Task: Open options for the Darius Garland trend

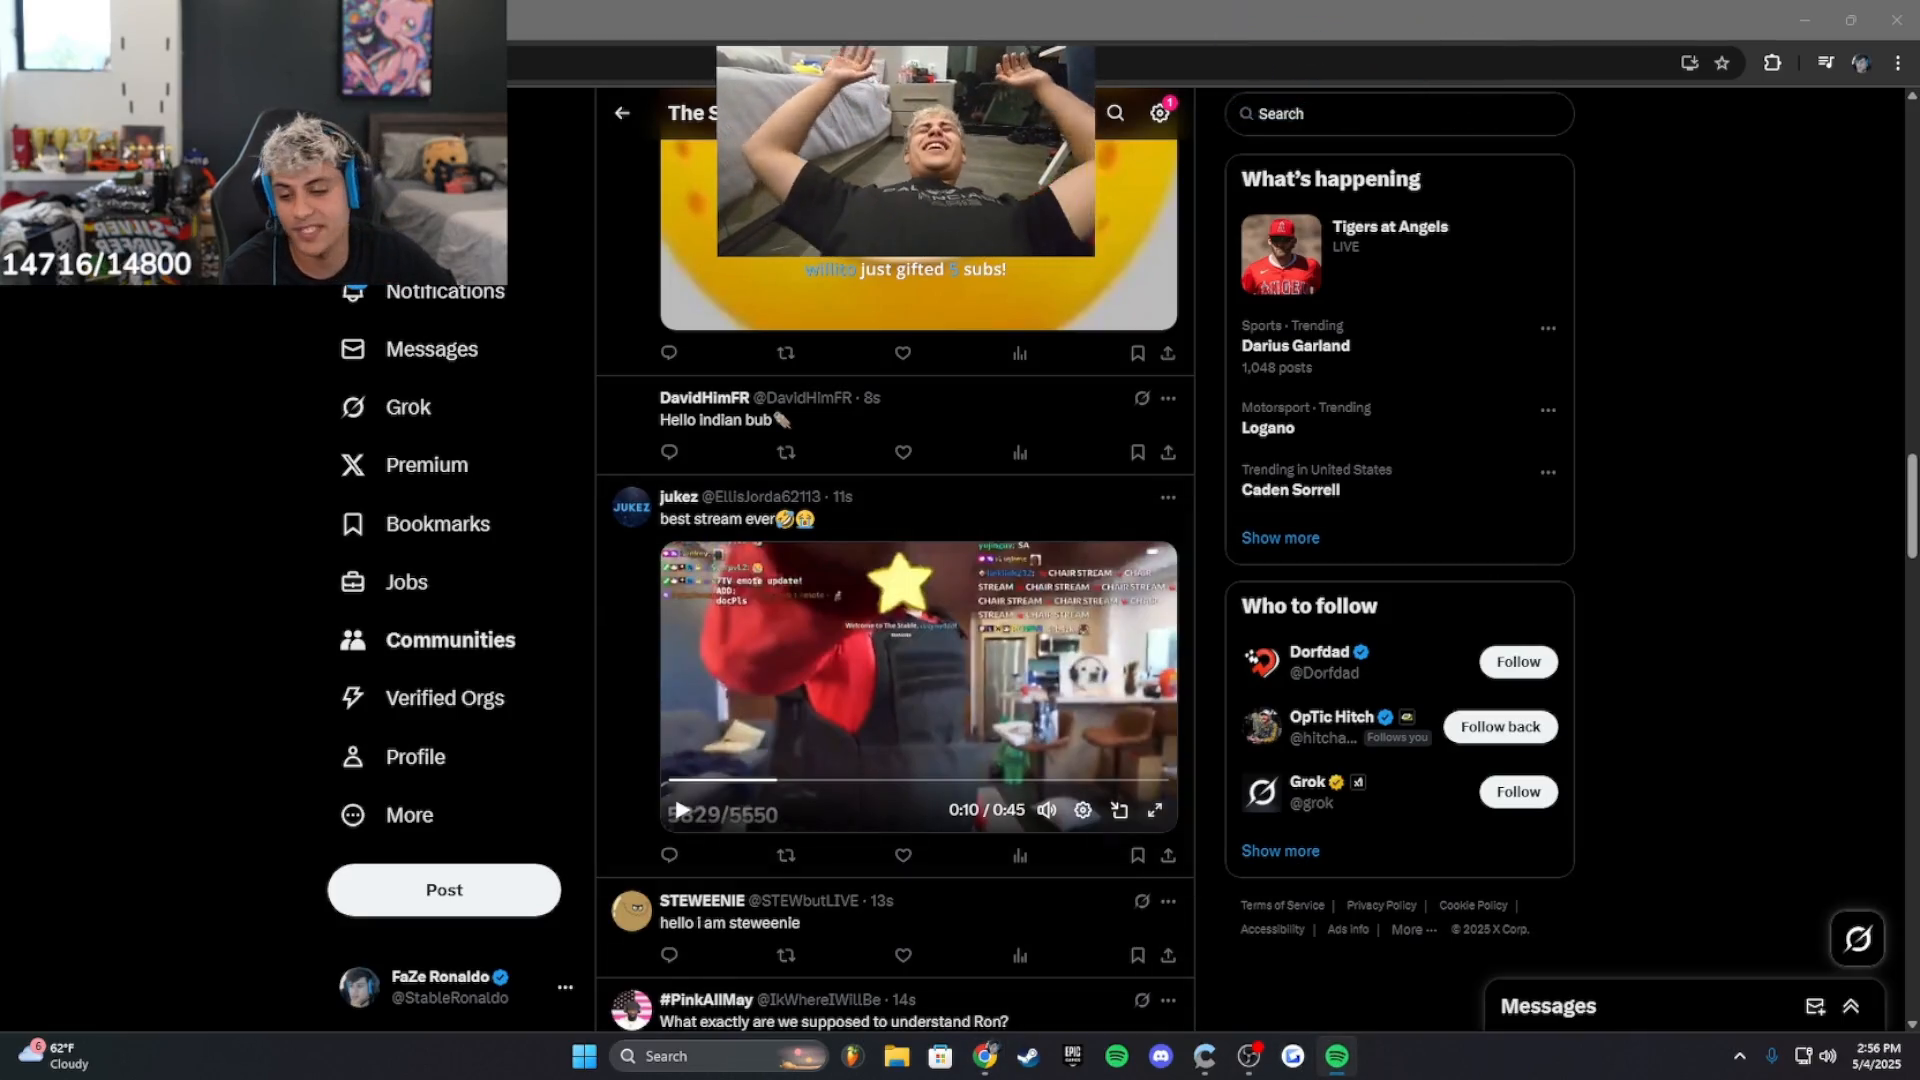Action: tap(1546, 328)
